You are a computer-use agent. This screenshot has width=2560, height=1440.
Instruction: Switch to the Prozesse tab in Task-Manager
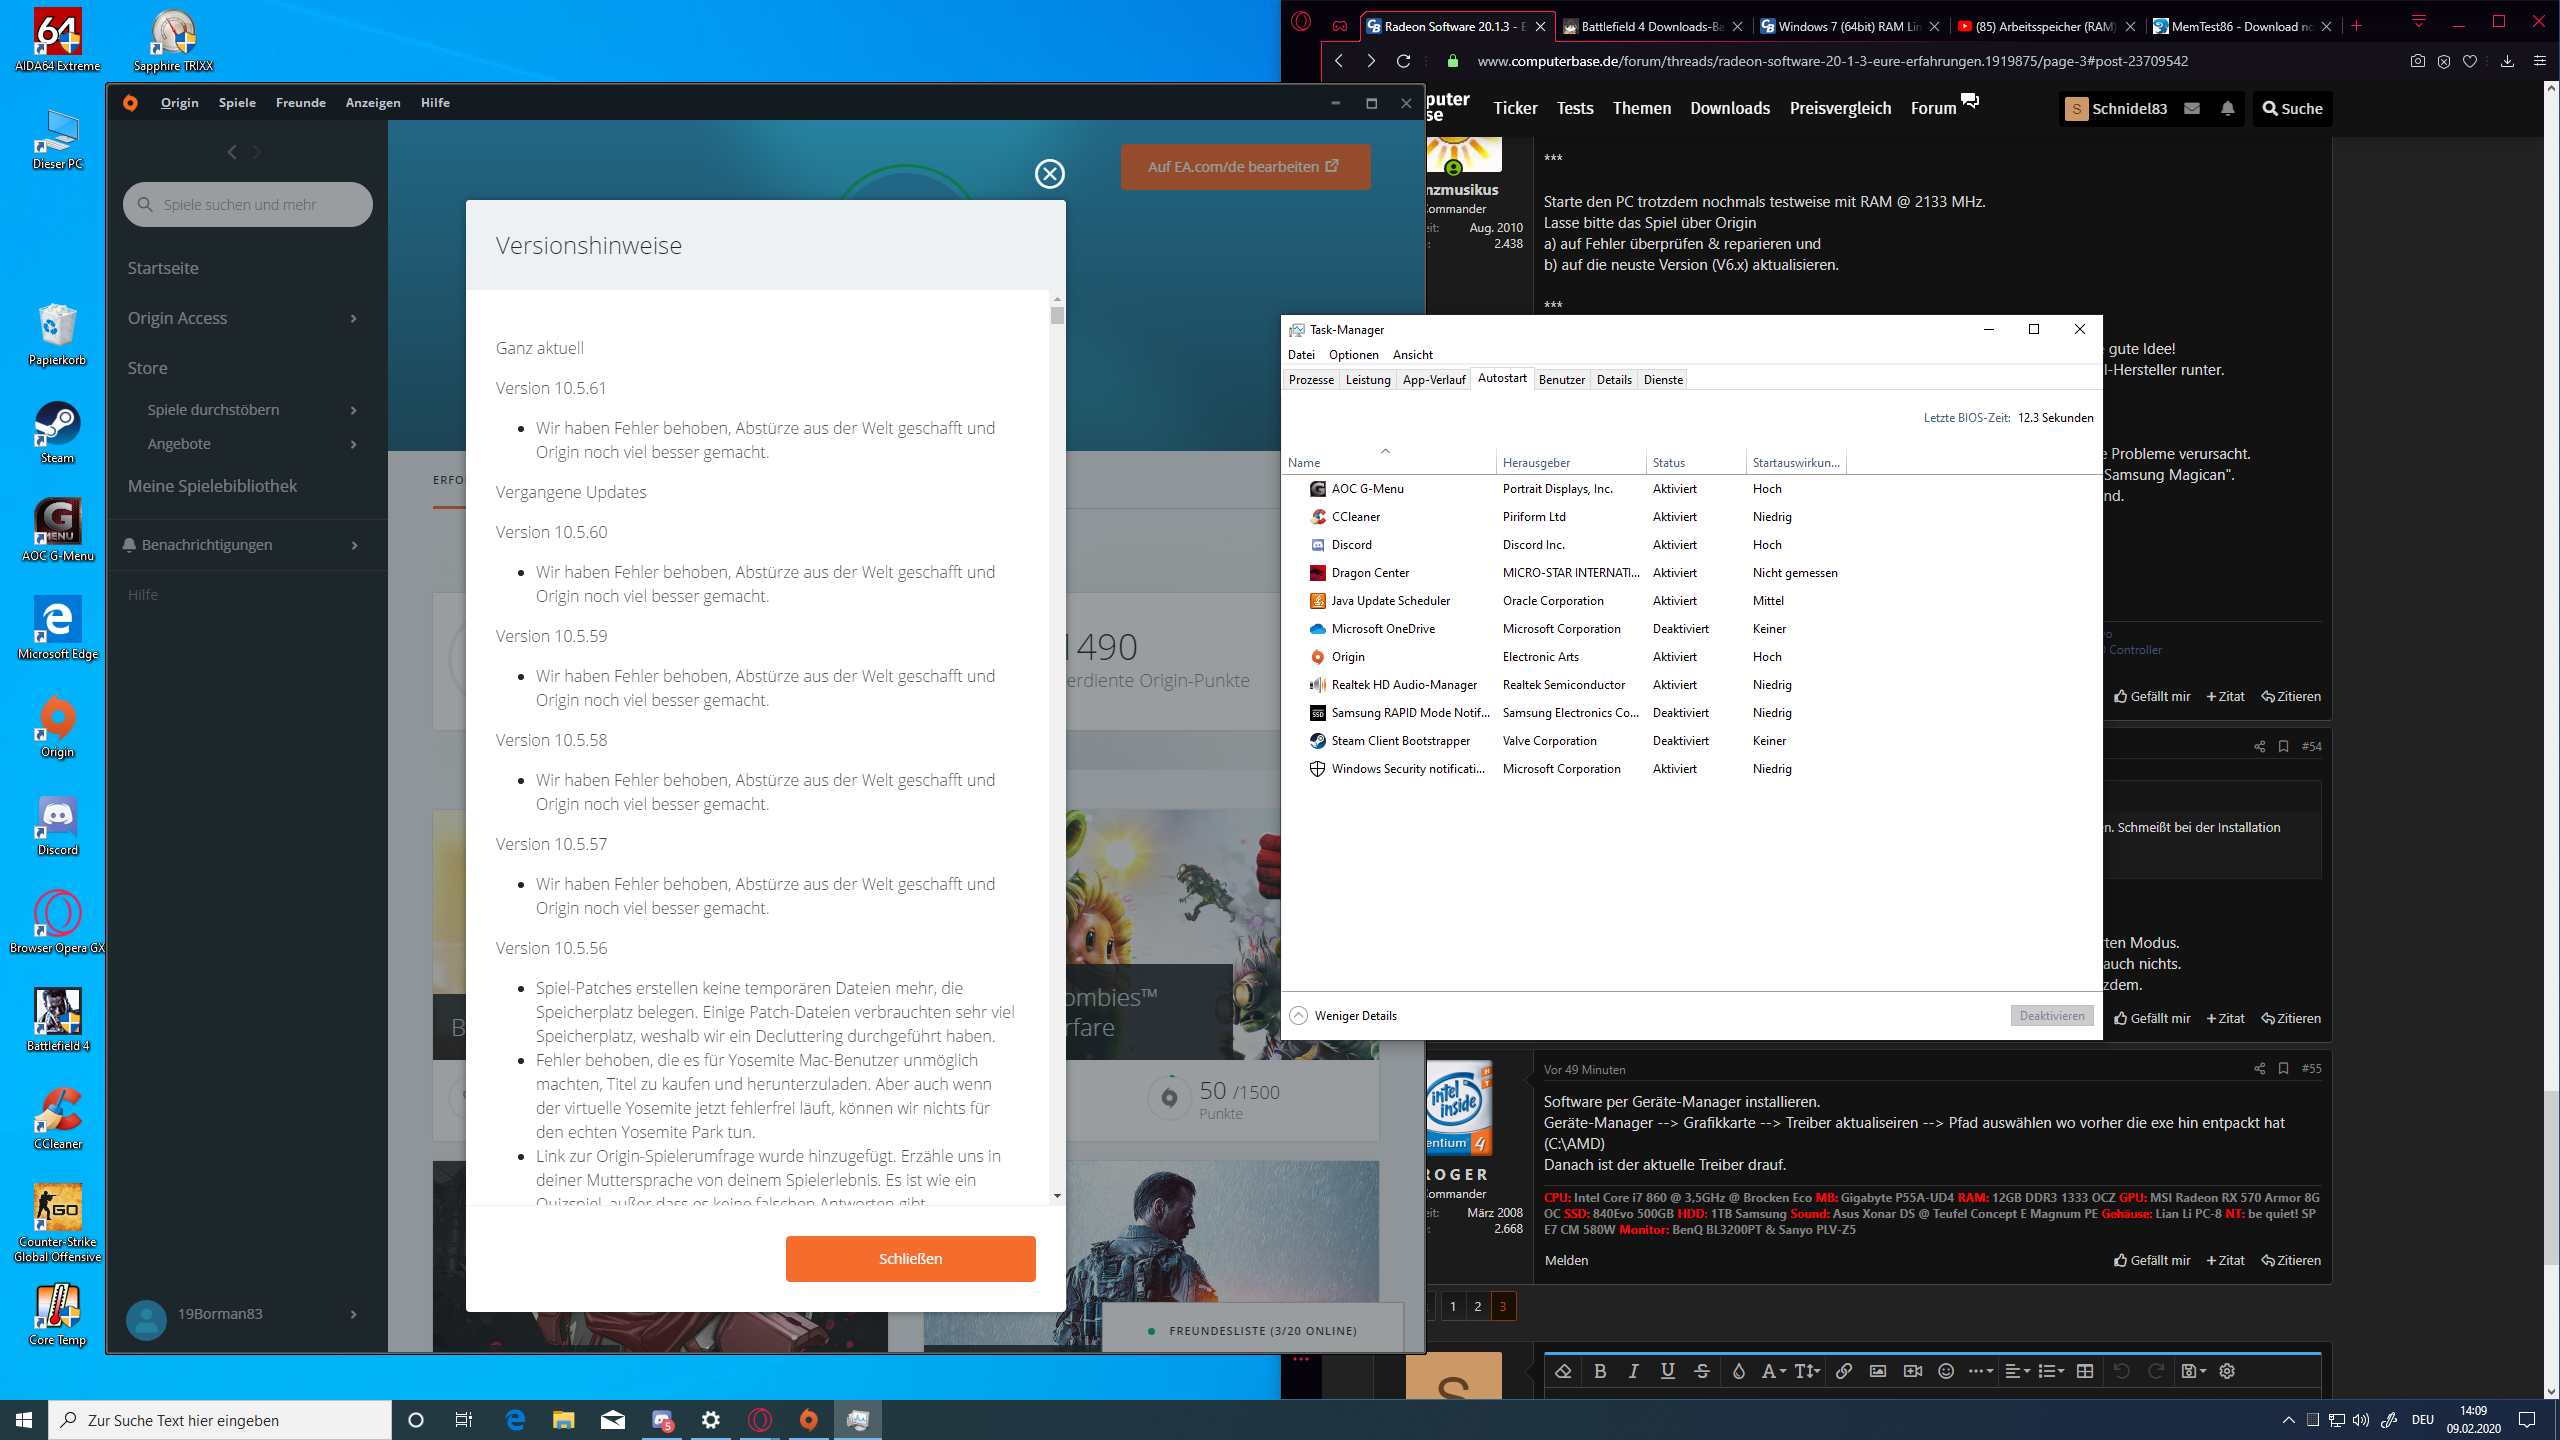click(x=1311, y=380)
